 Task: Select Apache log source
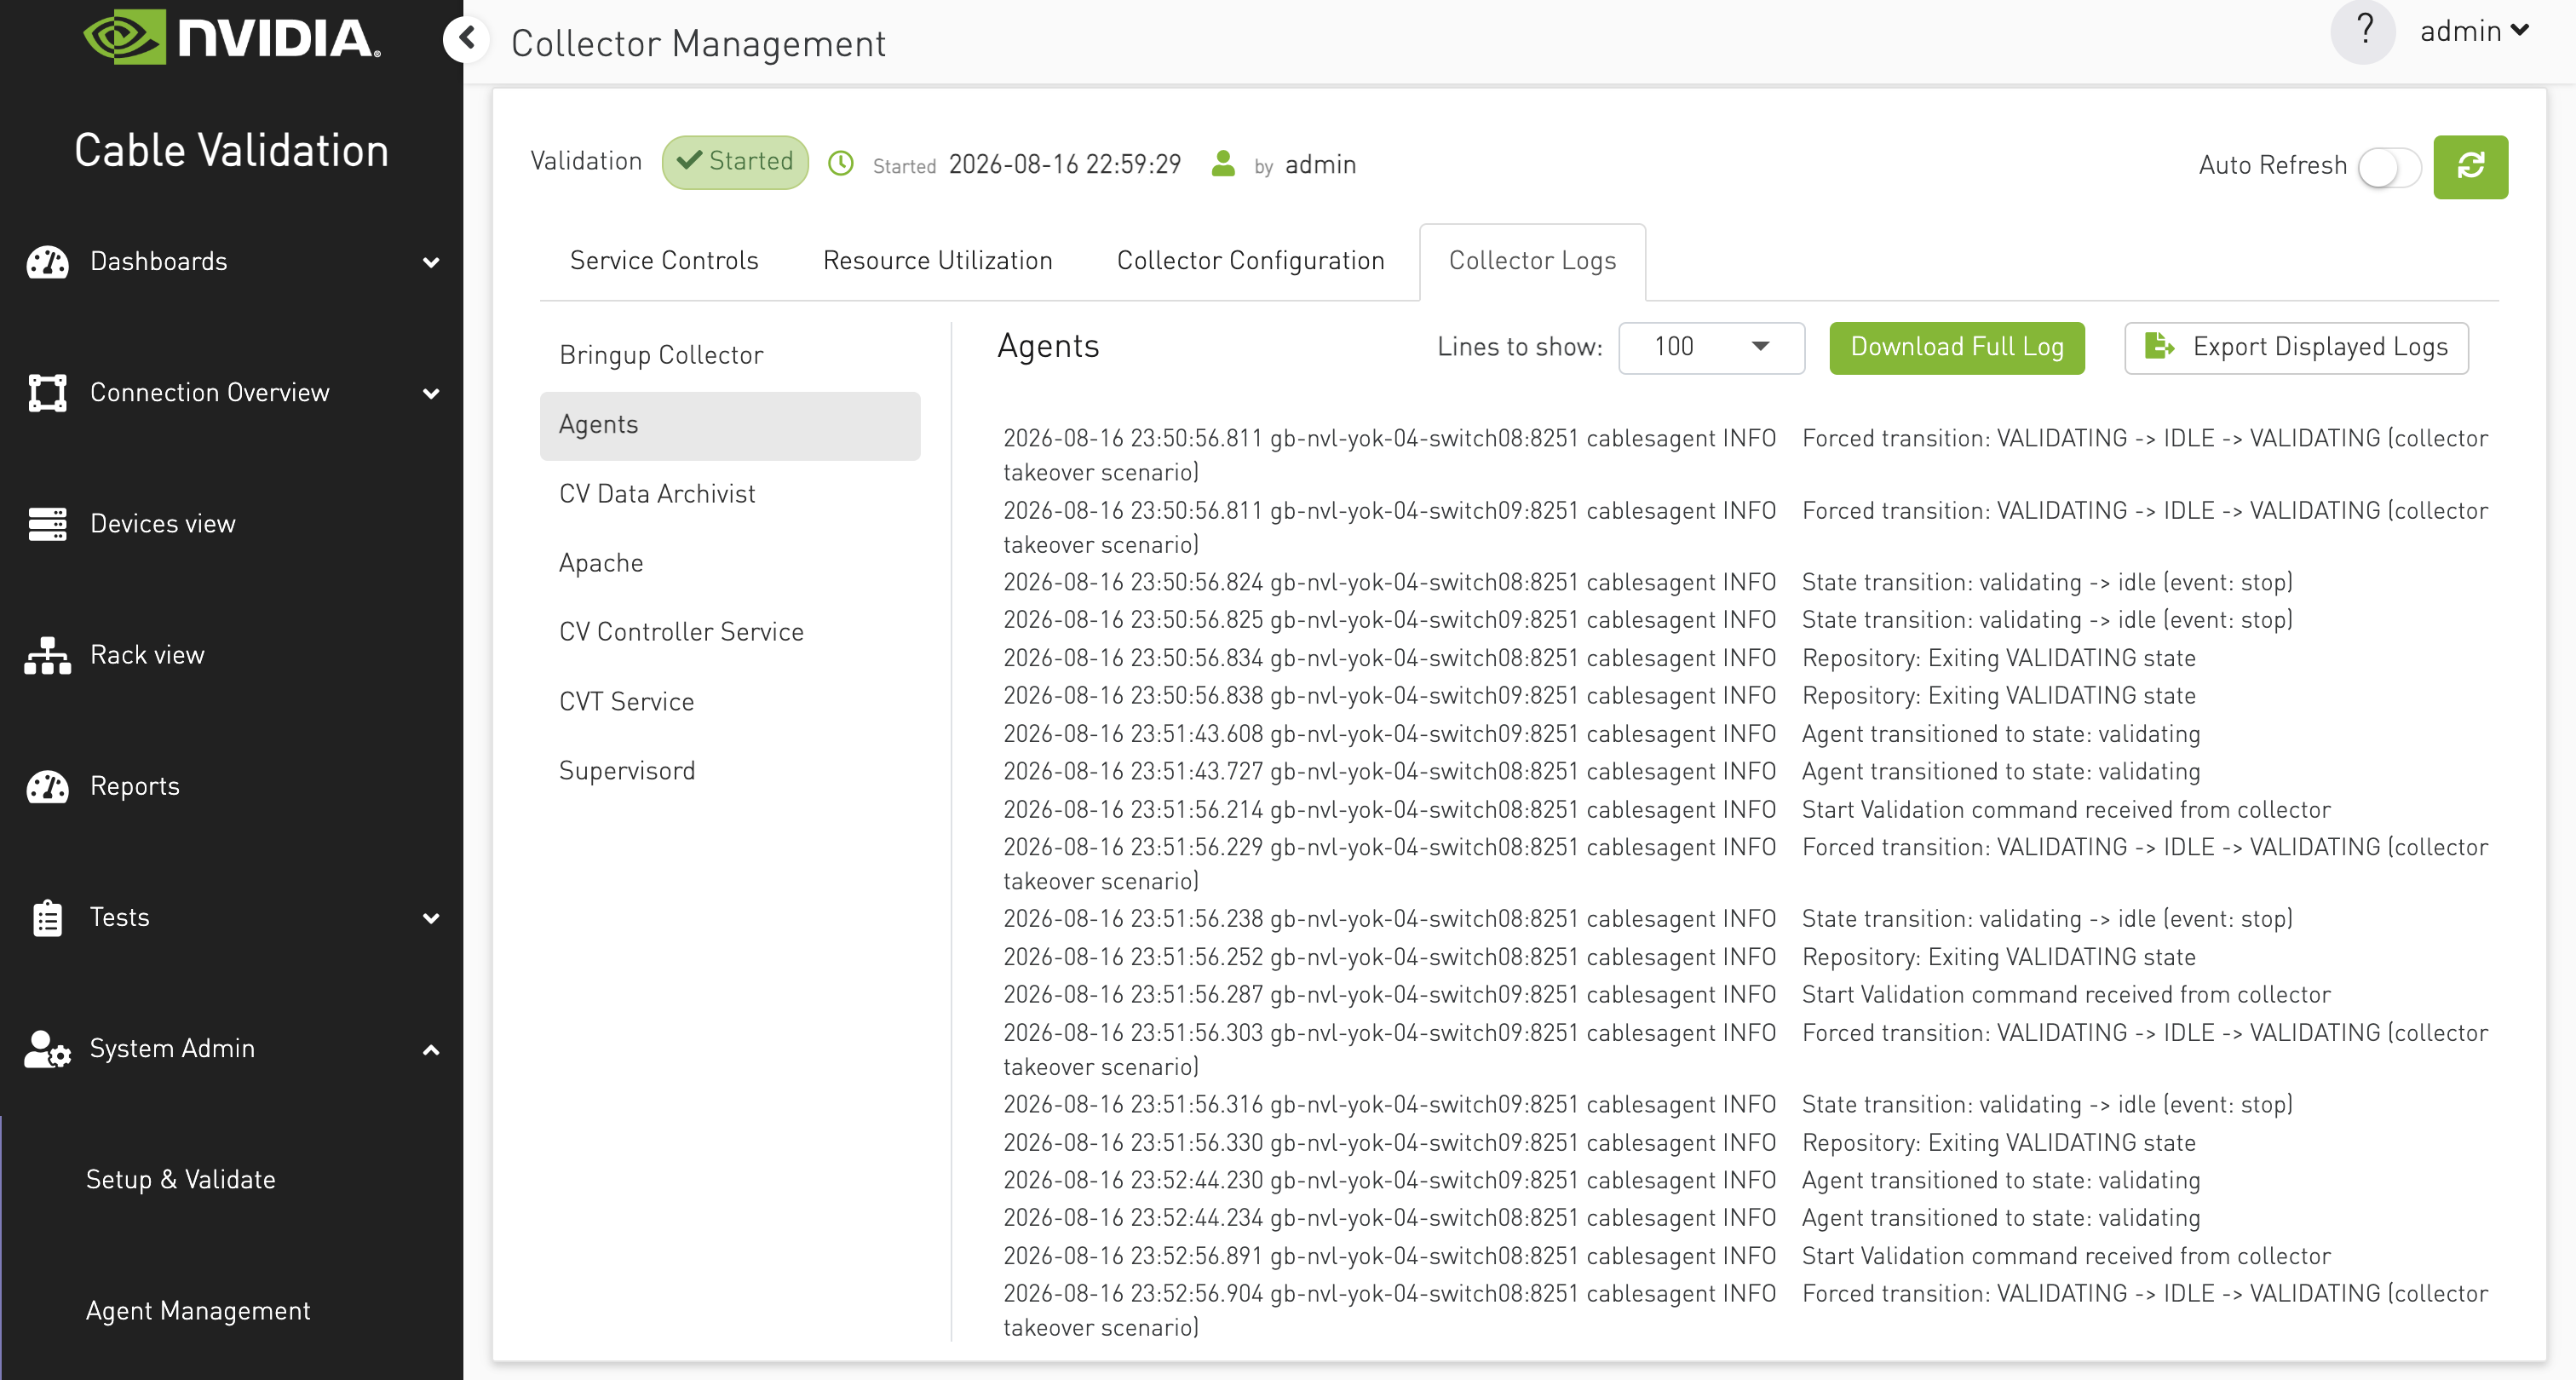730,564
